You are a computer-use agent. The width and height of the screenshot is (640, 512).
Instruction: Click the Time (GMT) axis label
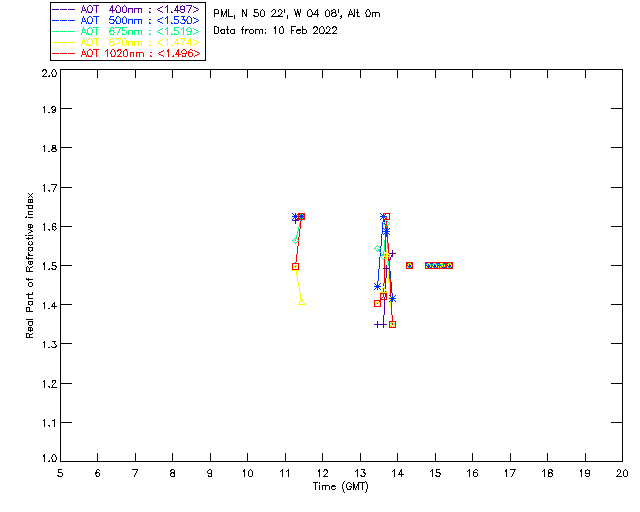point(341,487)
